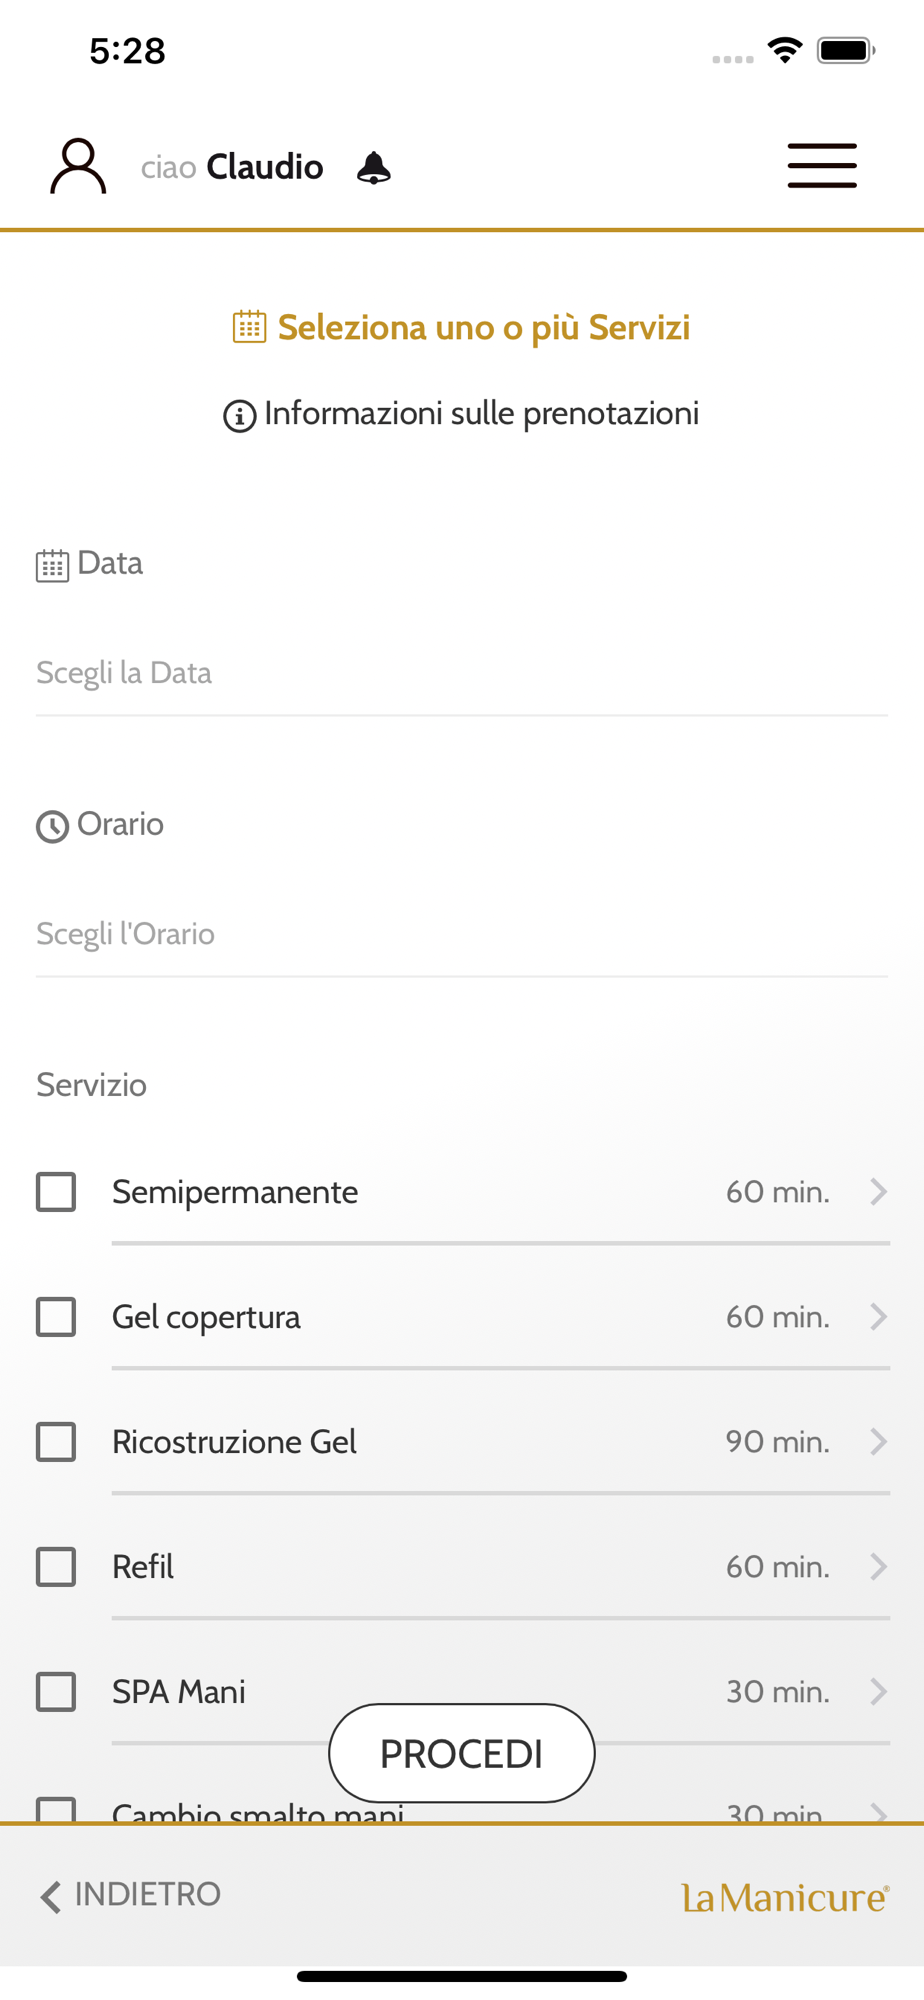This screenshot has height=2000, width=924.
Task: Tick the Refil service checkbox
Action: tap(56, 1567)
